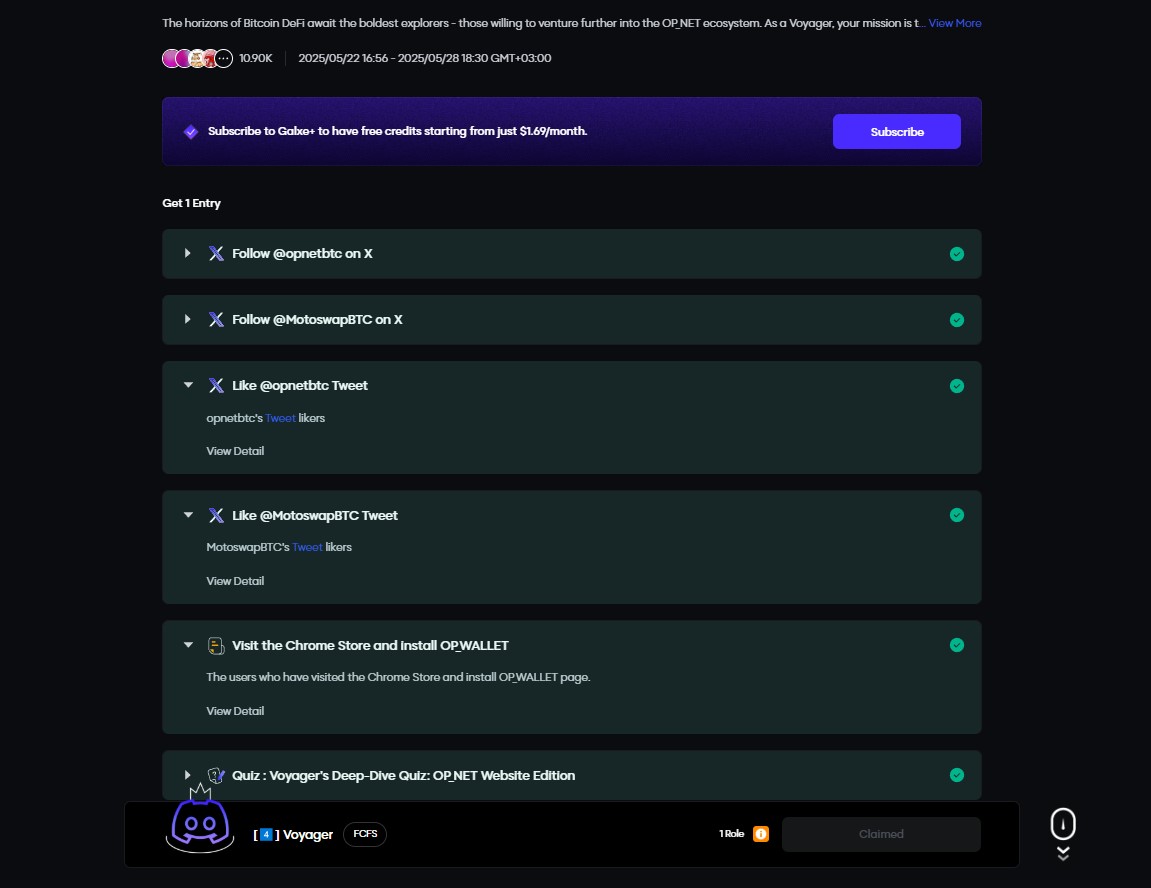Viewport: 1151px width, 888px height.
Task: Collapse the Like @opnetbtc Tweet task
Action: 187,385
